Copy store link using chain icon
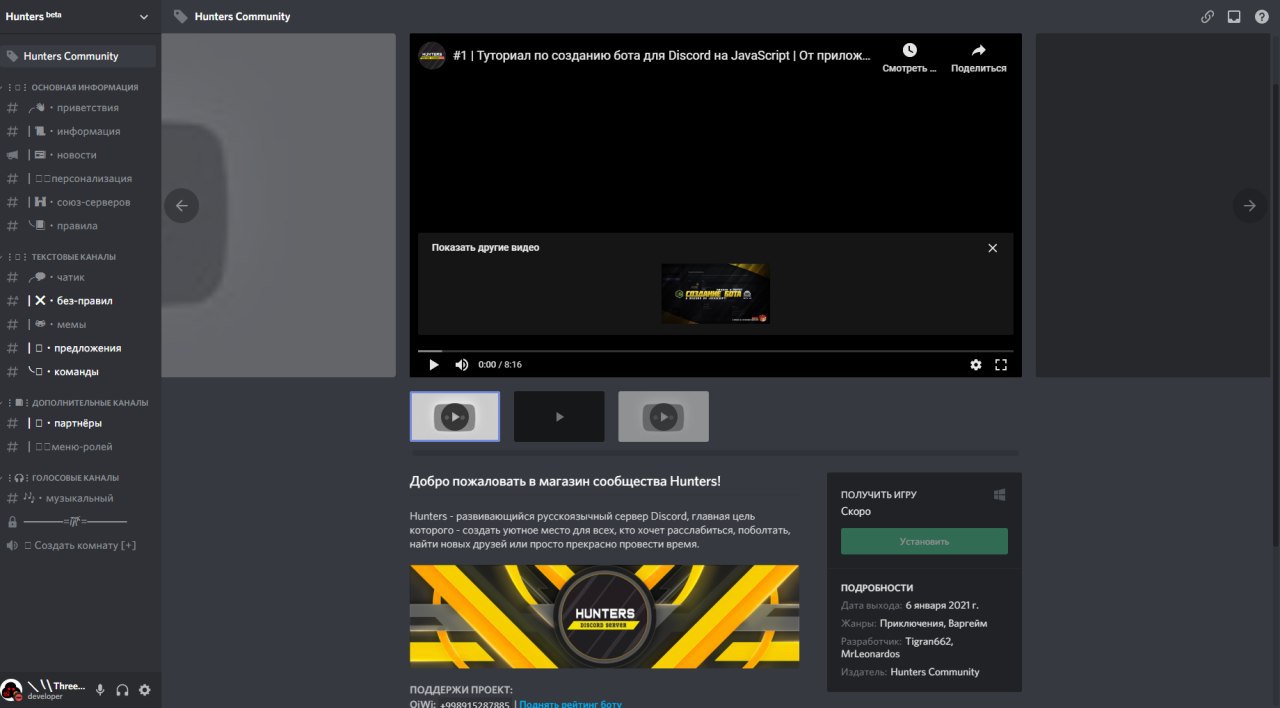This screenshot has height=708, width=1280. pos(1208,17)
